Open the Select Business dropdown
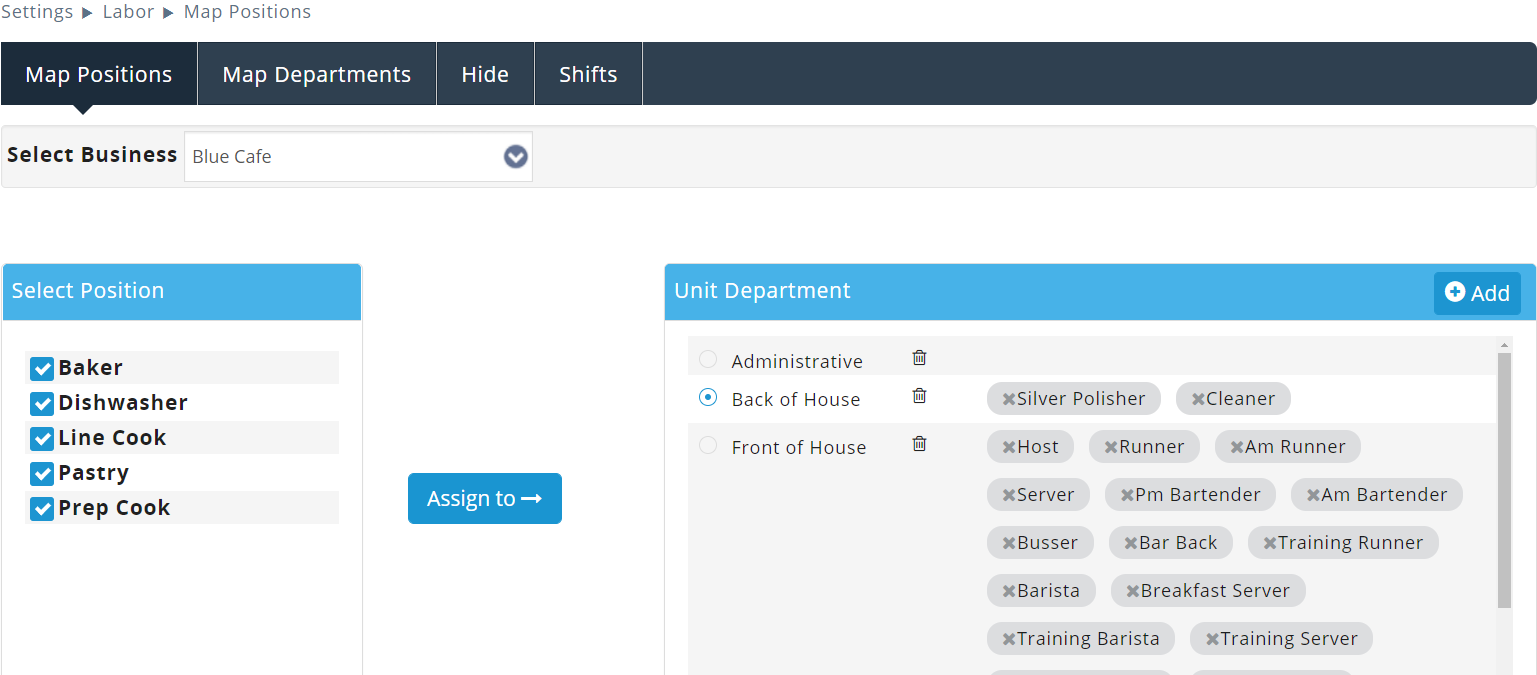Image resolution: width=1537 pixels, height=675 pixels. (x=357, y=157)
